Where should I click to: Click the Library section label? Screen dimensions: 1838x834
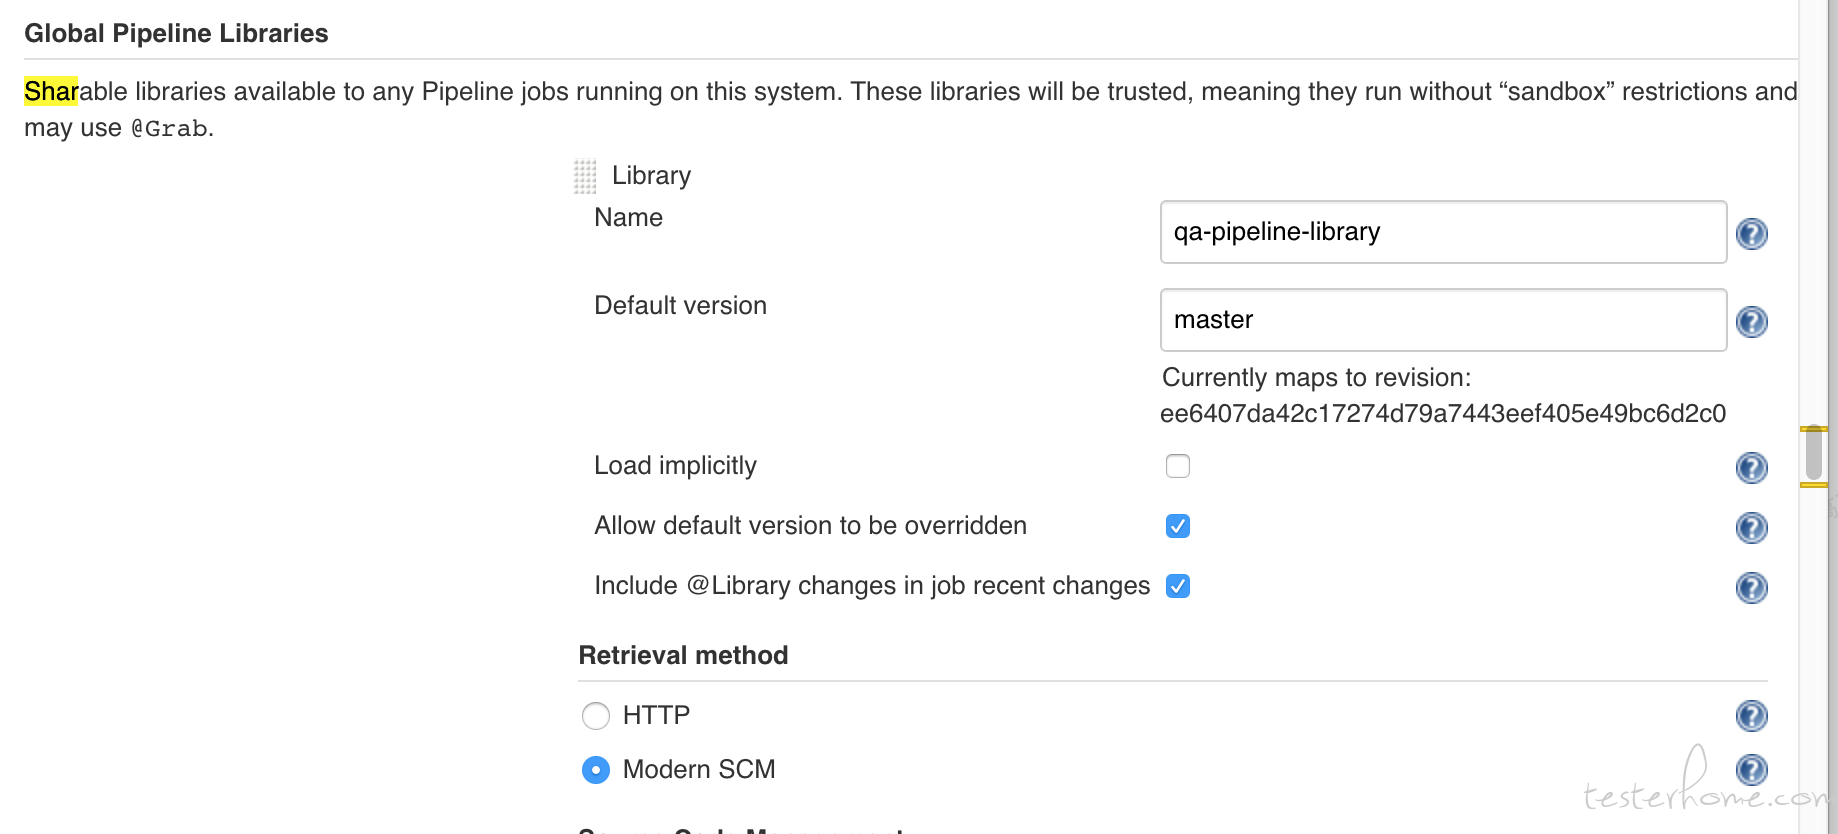(651, 176)
